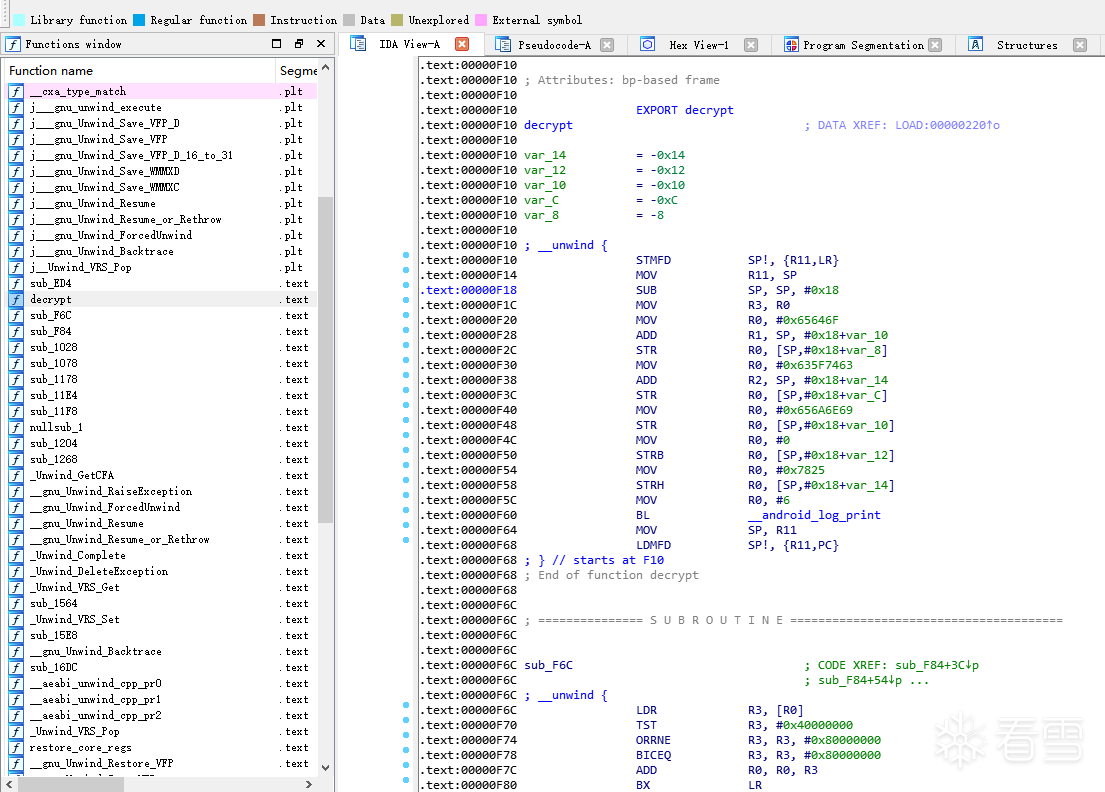
Task: Float the Functions window panel
Action: (x=299, y=44)
